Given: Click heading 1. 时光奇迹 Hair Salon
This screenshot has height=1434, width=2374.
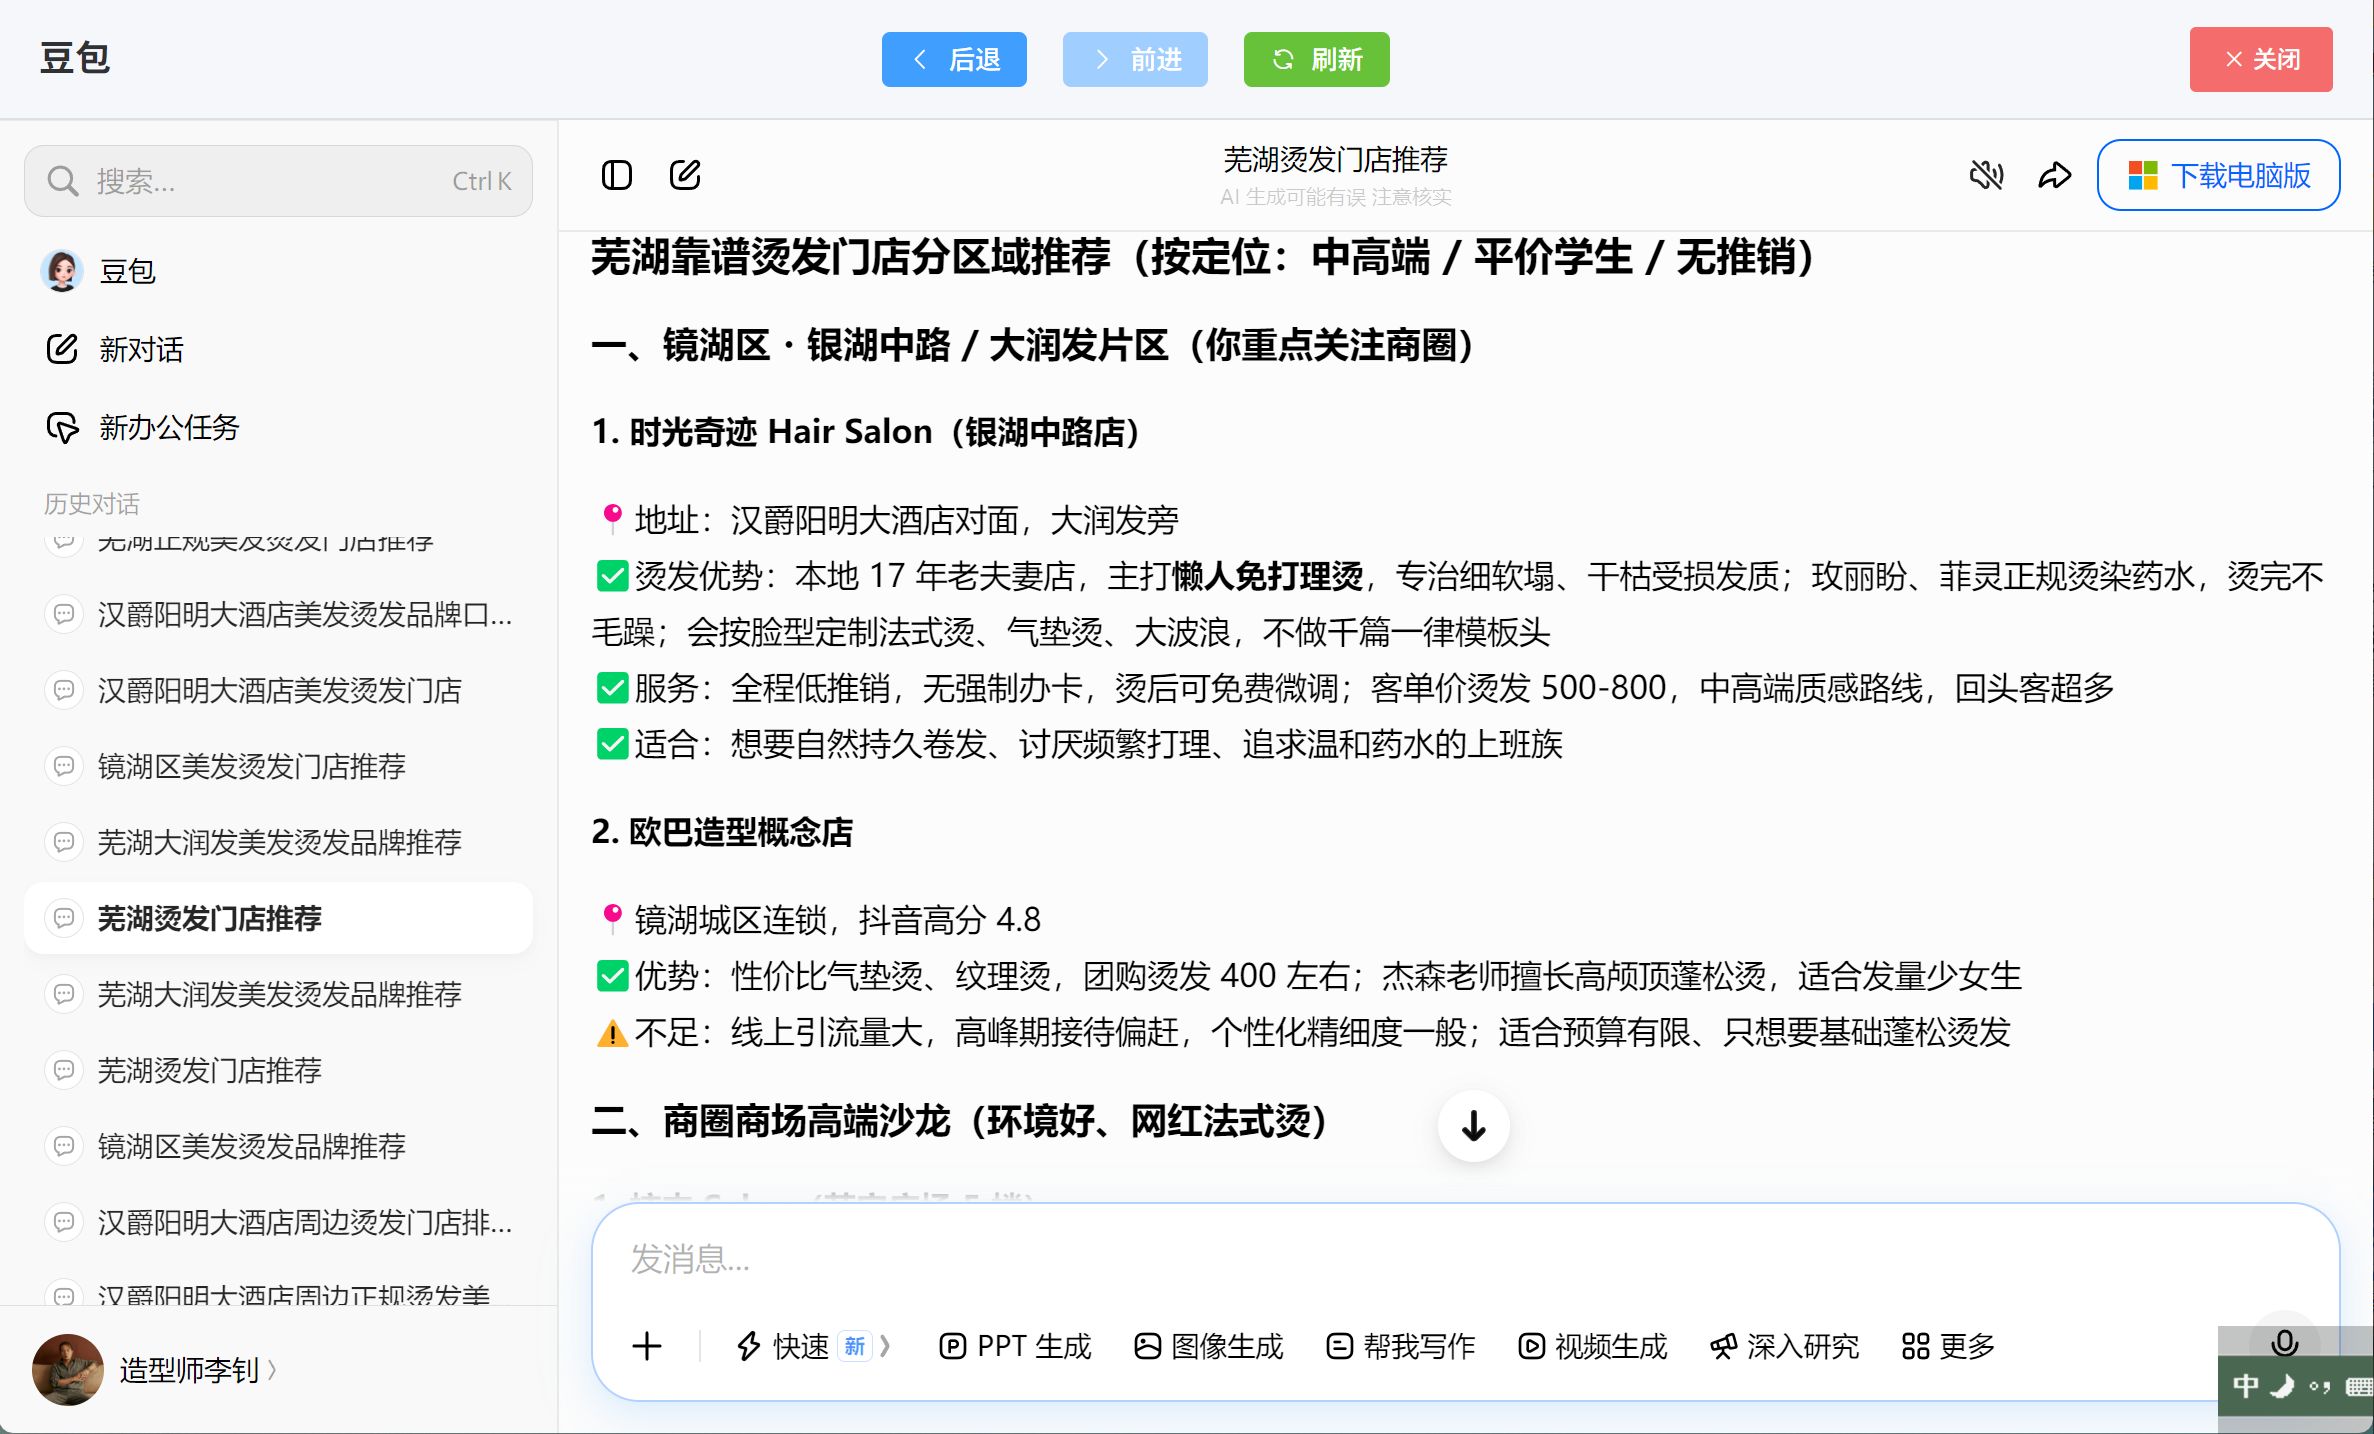Looking at the screenshot, I should (867, 432).
